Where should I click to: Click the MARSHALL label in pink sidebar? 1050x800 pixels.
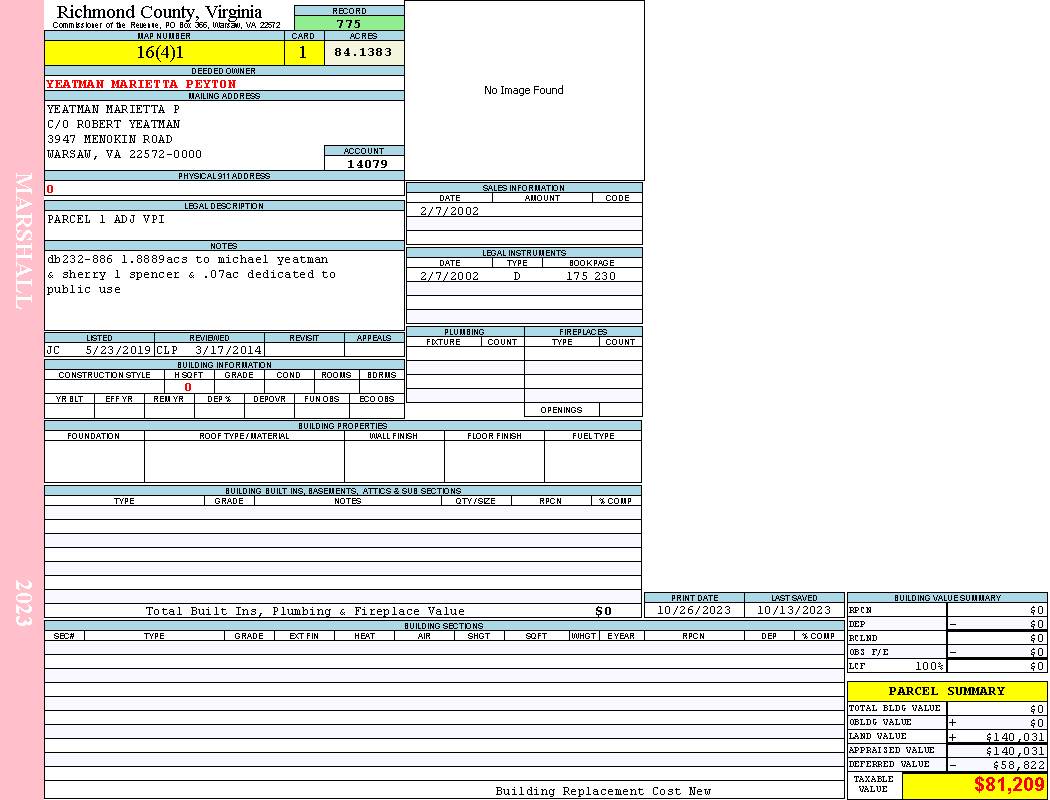tap(23, 240)
